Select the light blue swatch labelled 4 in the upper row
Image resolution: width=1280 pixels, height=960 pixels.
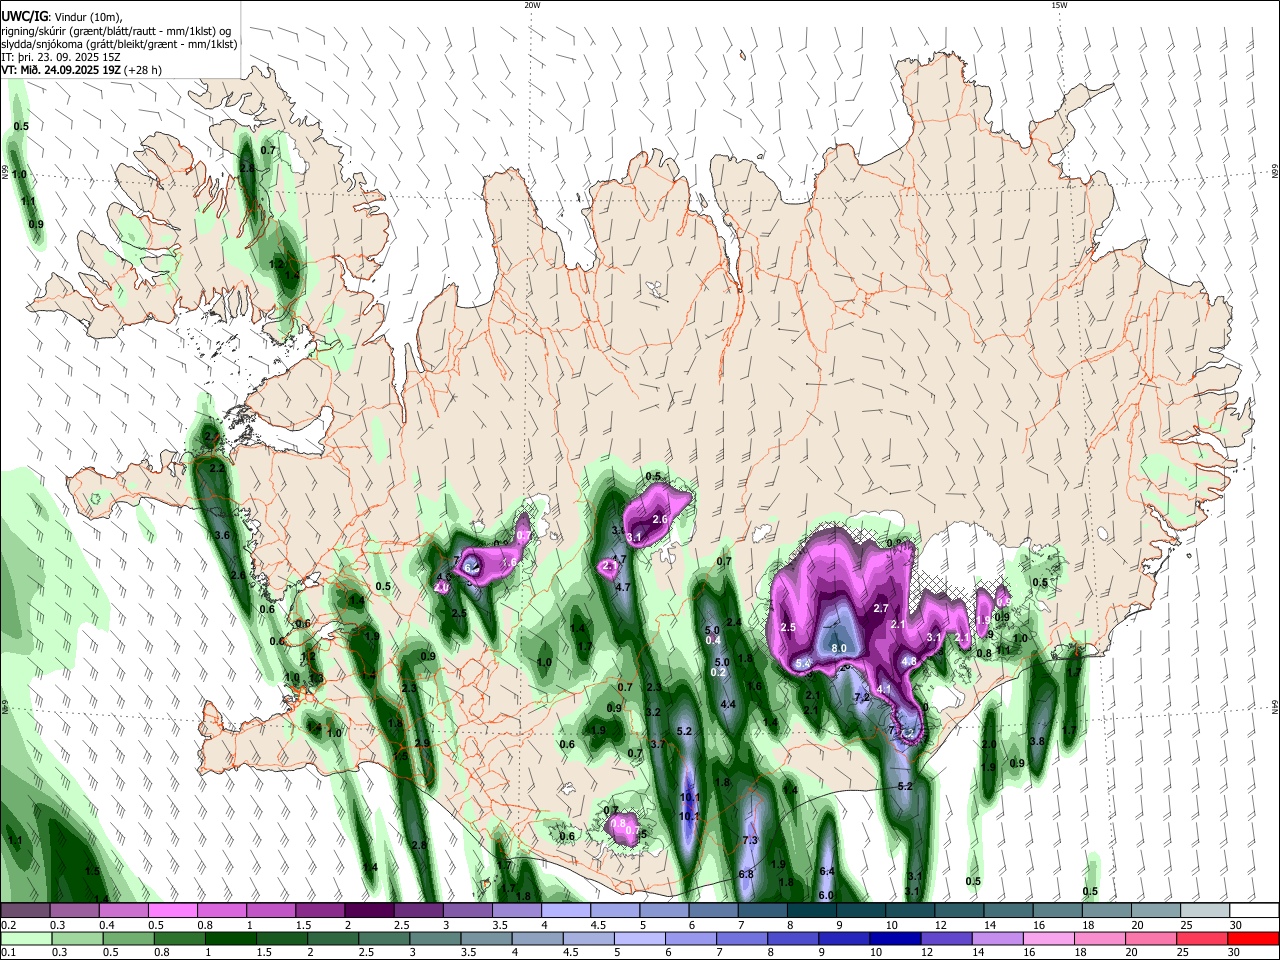566,910
